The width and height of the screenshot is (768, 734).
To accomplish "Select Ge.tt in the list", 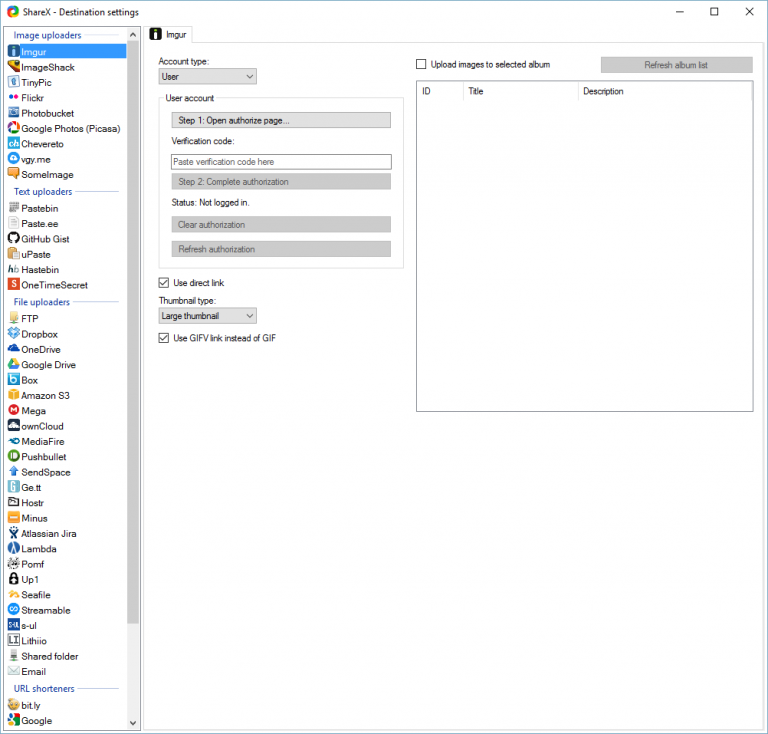I will click(25, 487).
